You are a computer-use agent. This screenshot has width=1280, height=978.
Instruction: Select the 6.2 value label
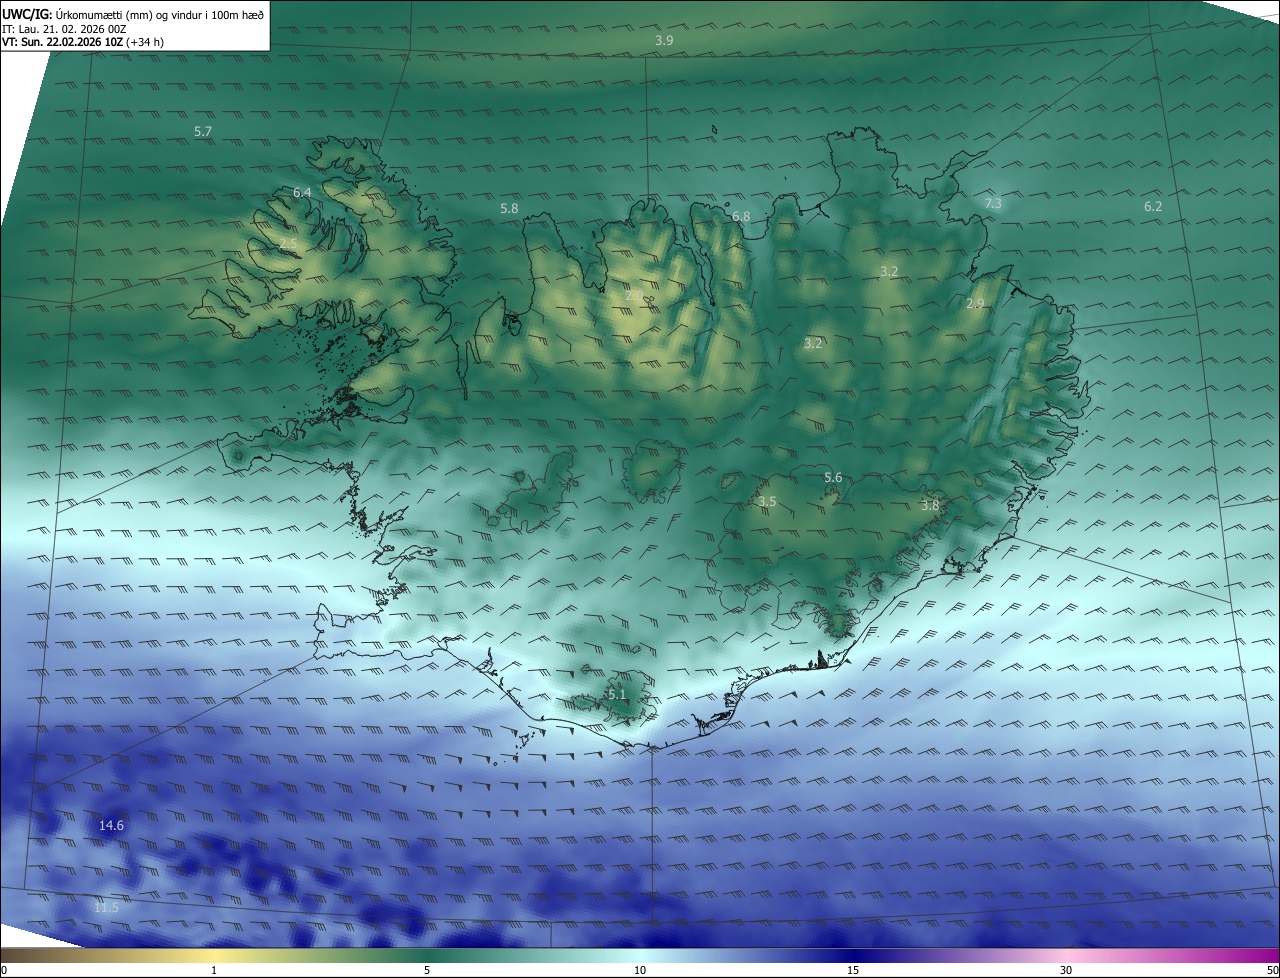pyautogui.click(x=1153, y=207)
